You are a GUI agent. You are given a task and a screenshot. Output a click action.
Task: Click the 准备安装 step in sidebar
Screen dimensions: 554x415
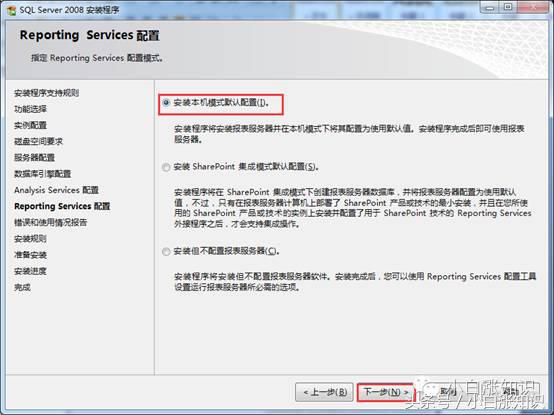30,255
